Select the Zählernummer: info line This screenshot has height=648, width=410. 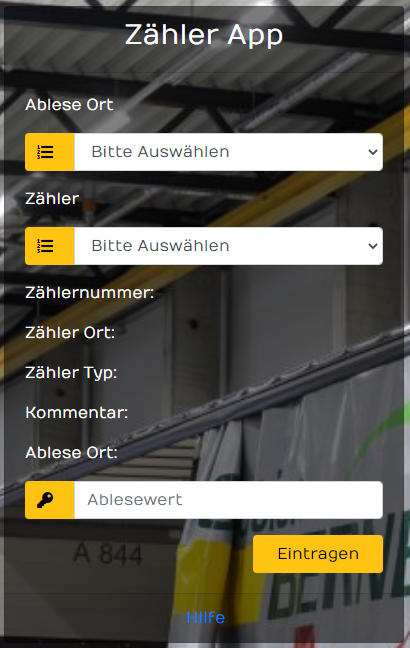[89, 293]
